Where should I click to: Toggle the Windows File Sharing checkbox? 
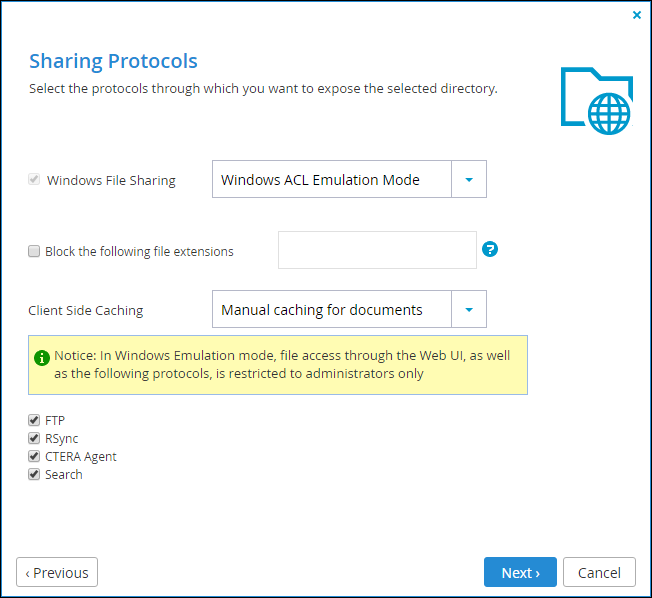click(34, 180)
